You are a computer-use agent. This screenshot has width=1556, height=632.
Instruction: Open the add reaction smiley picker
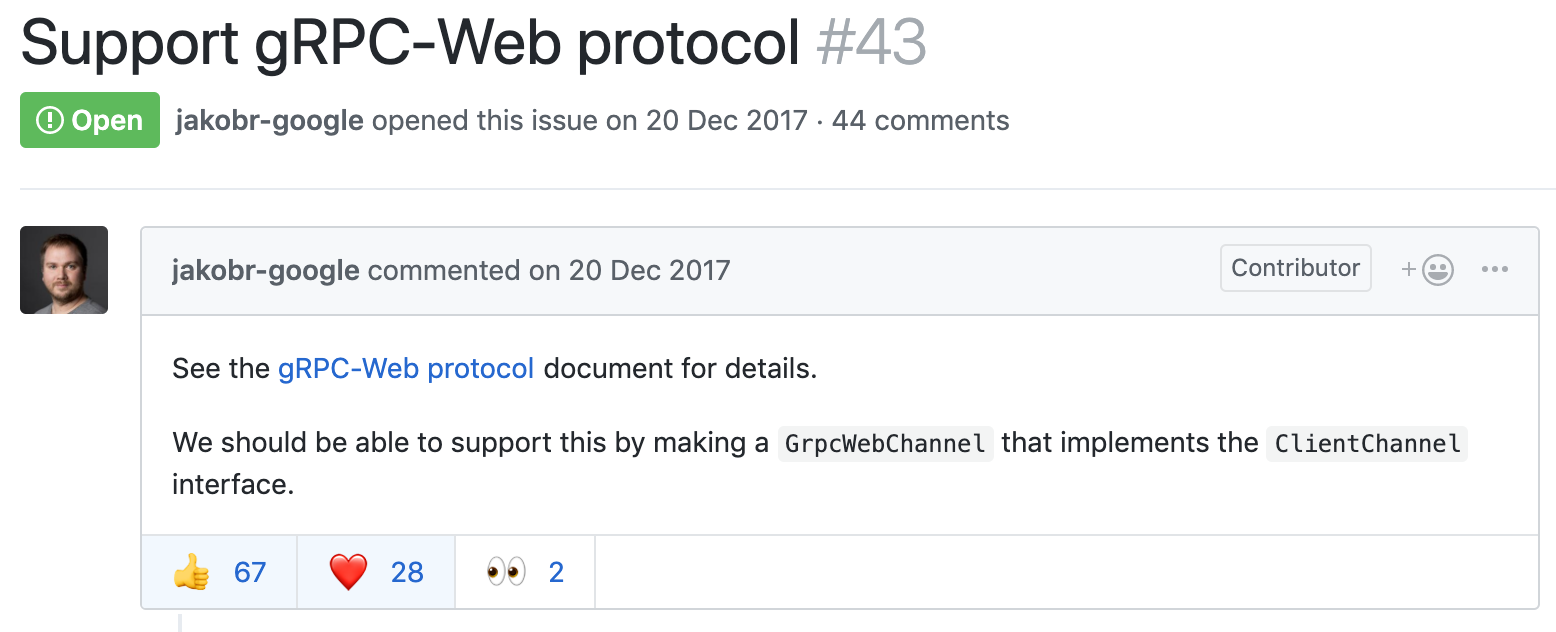click(1427, 269)
